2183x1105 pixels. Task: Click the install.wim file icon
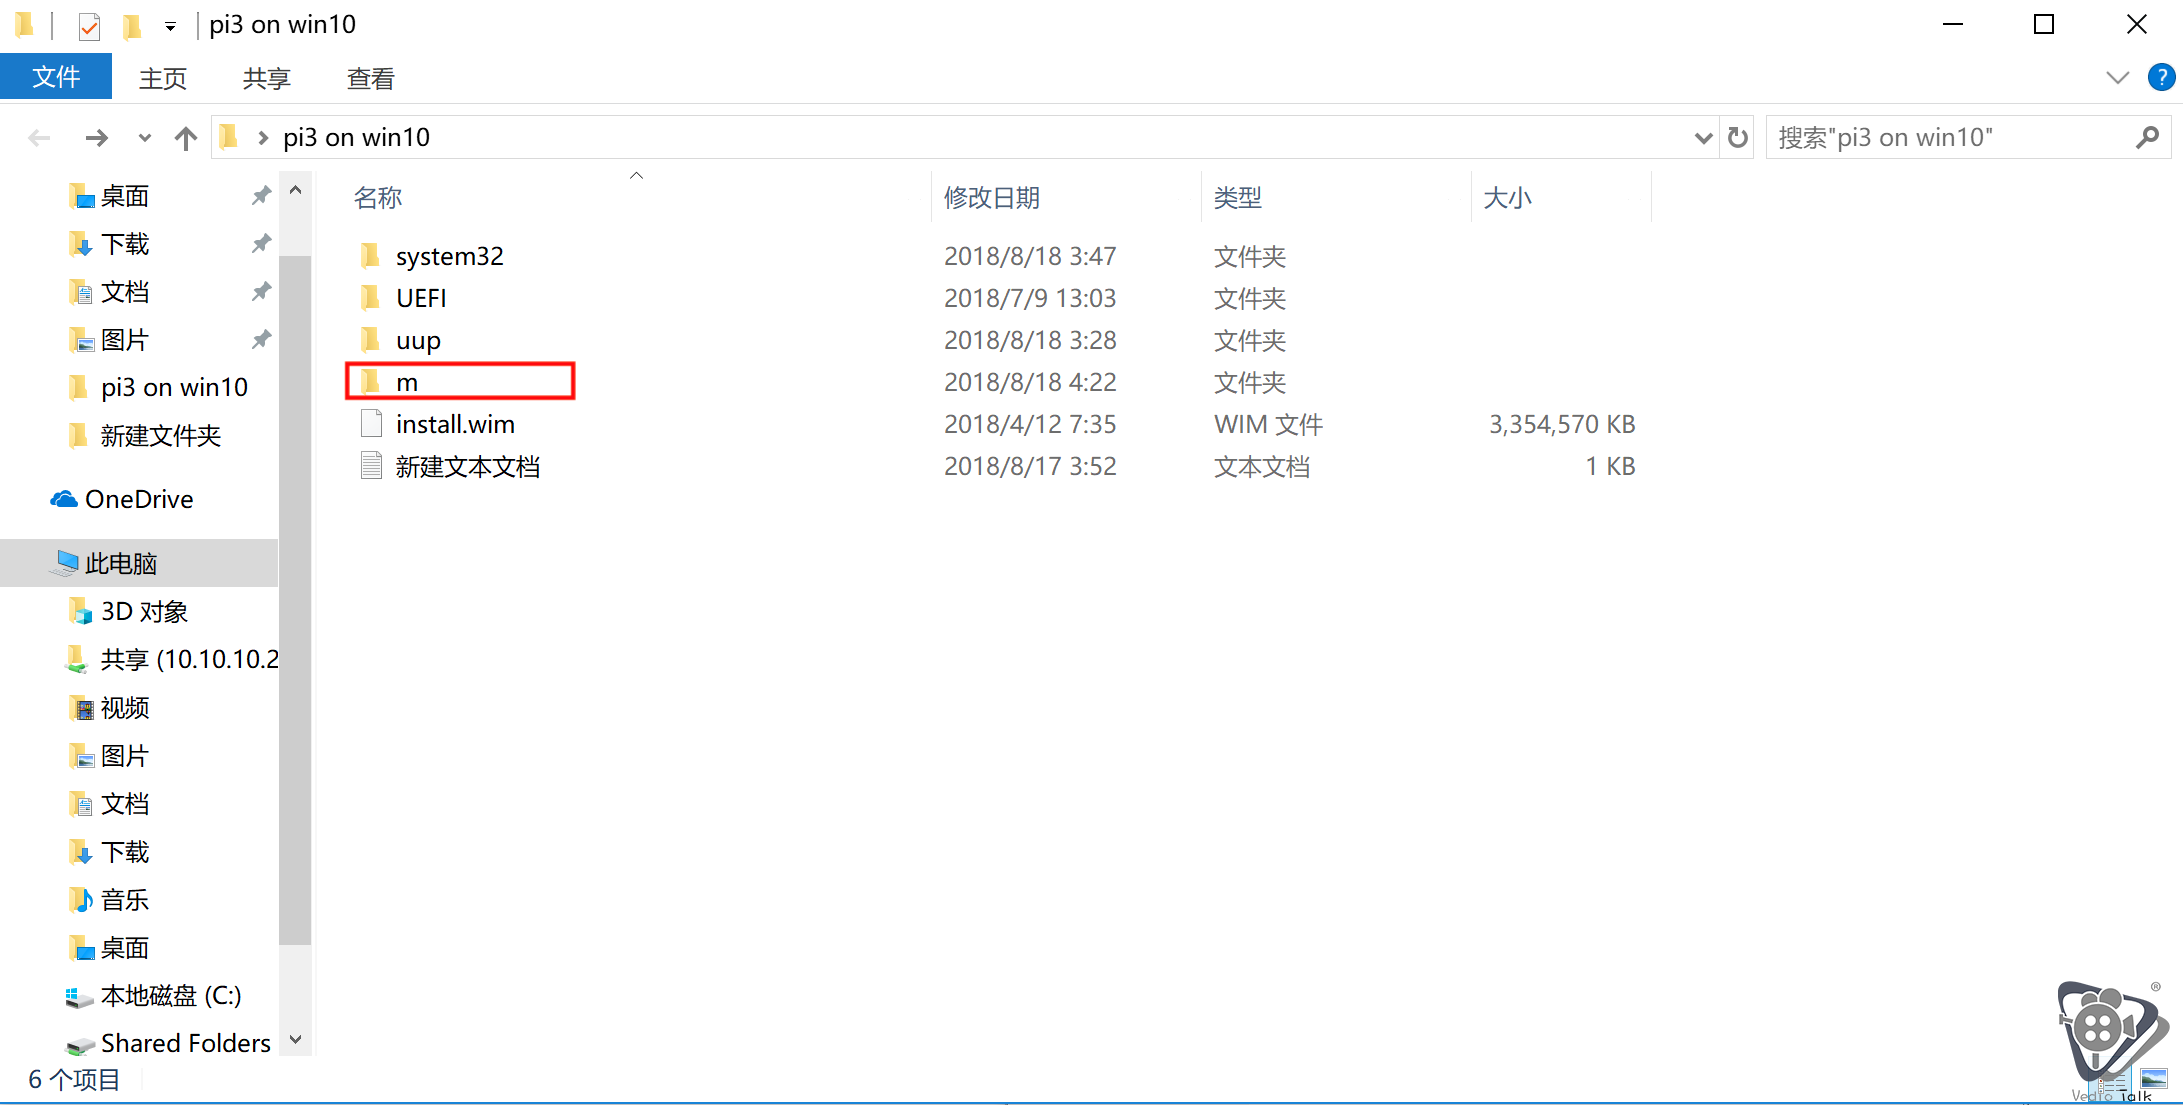pyautogui.click(x=371, y=424)
